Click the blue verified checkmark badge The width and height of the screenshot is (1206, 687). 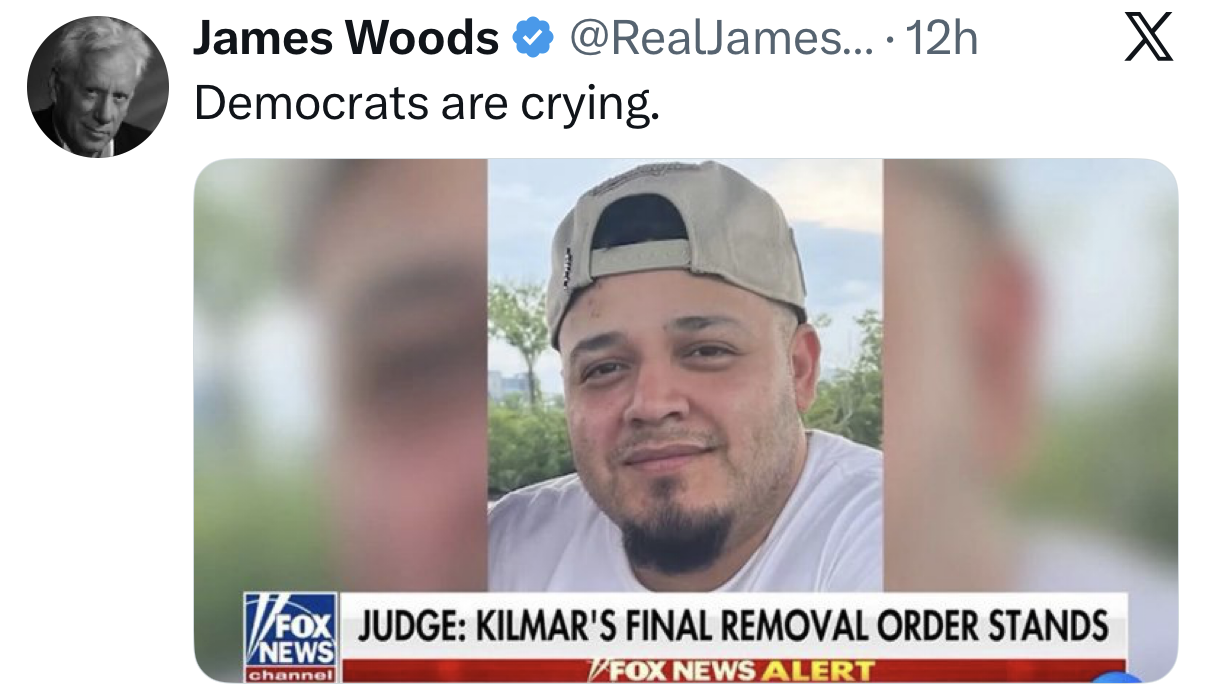(533, 39)
